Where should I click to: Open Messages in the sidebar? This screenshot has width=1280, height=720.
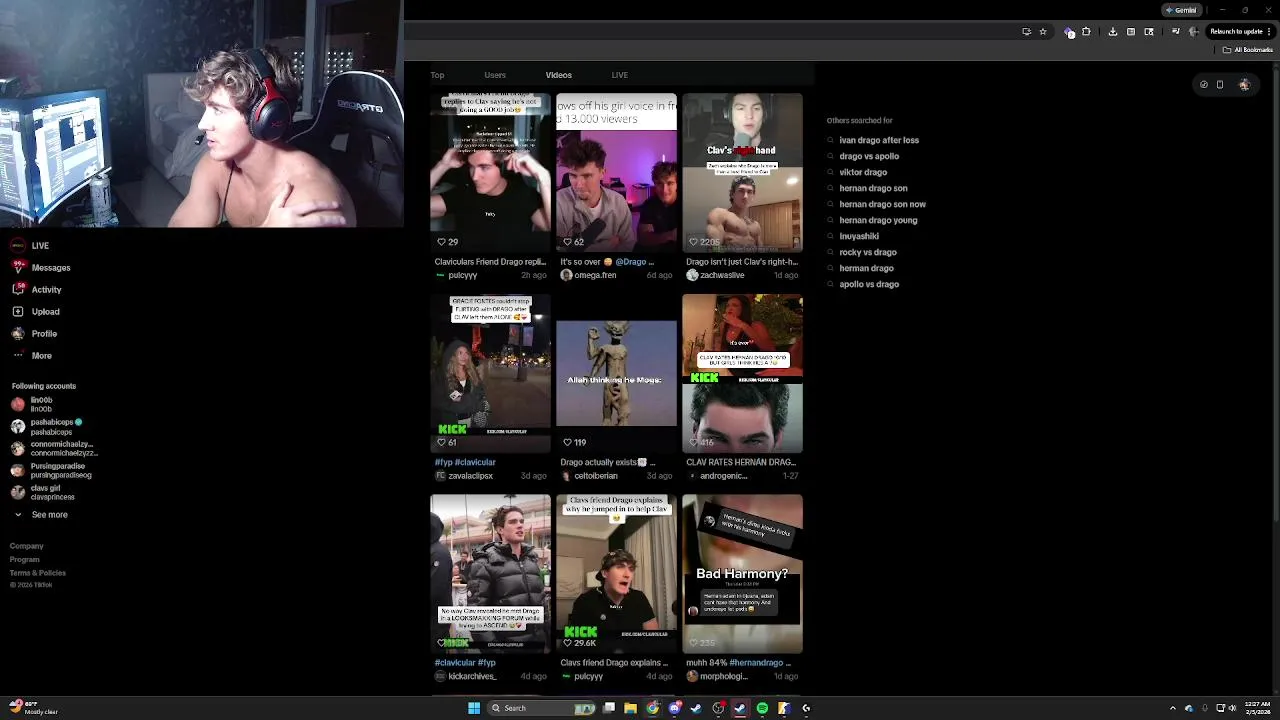coord(41,268)
